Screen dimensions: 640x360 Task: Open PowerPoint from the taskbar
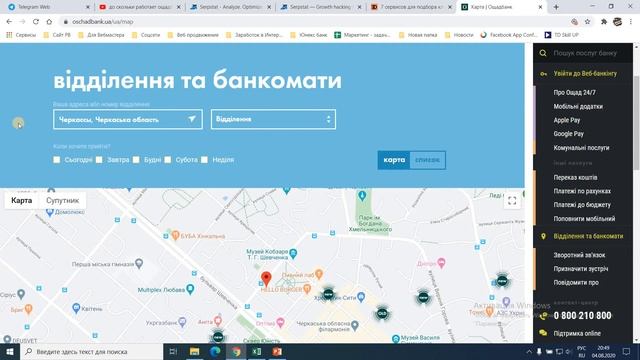[x=278, y=351]
